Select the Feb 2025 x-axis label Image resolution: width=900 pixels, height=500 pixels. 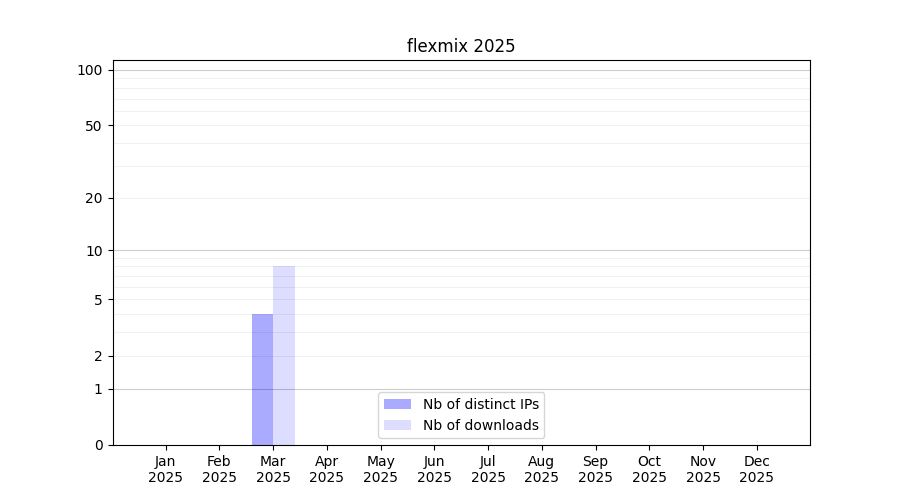[219, 469]
